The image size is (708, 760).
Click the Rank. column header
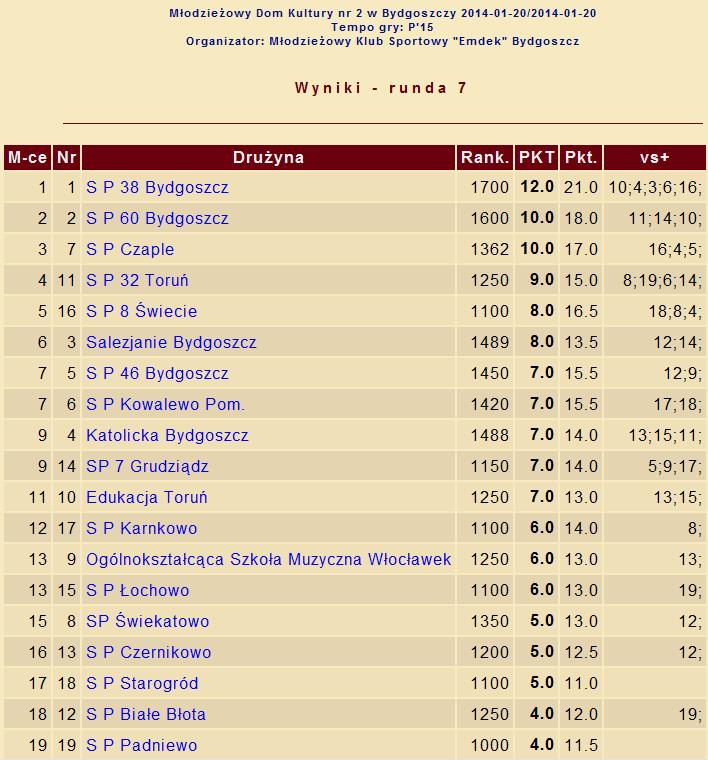(x=485, y=158)
